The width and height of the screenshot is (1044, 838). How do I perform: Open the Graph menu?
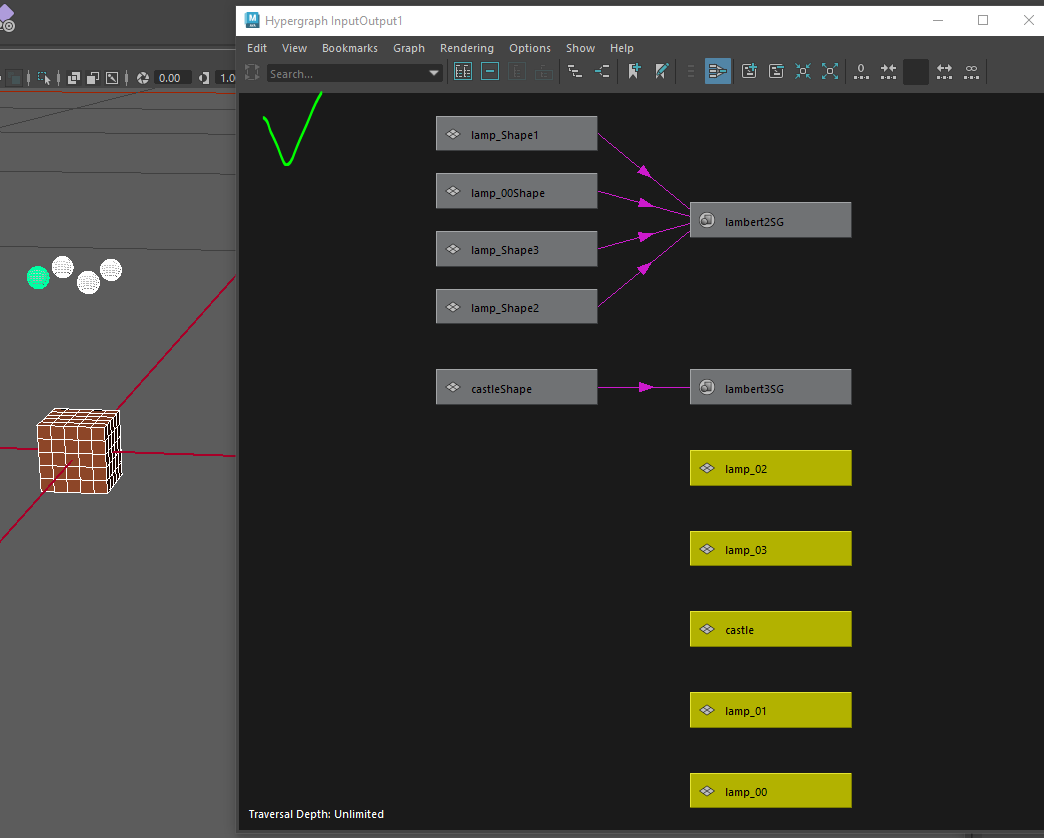(408, 48)
